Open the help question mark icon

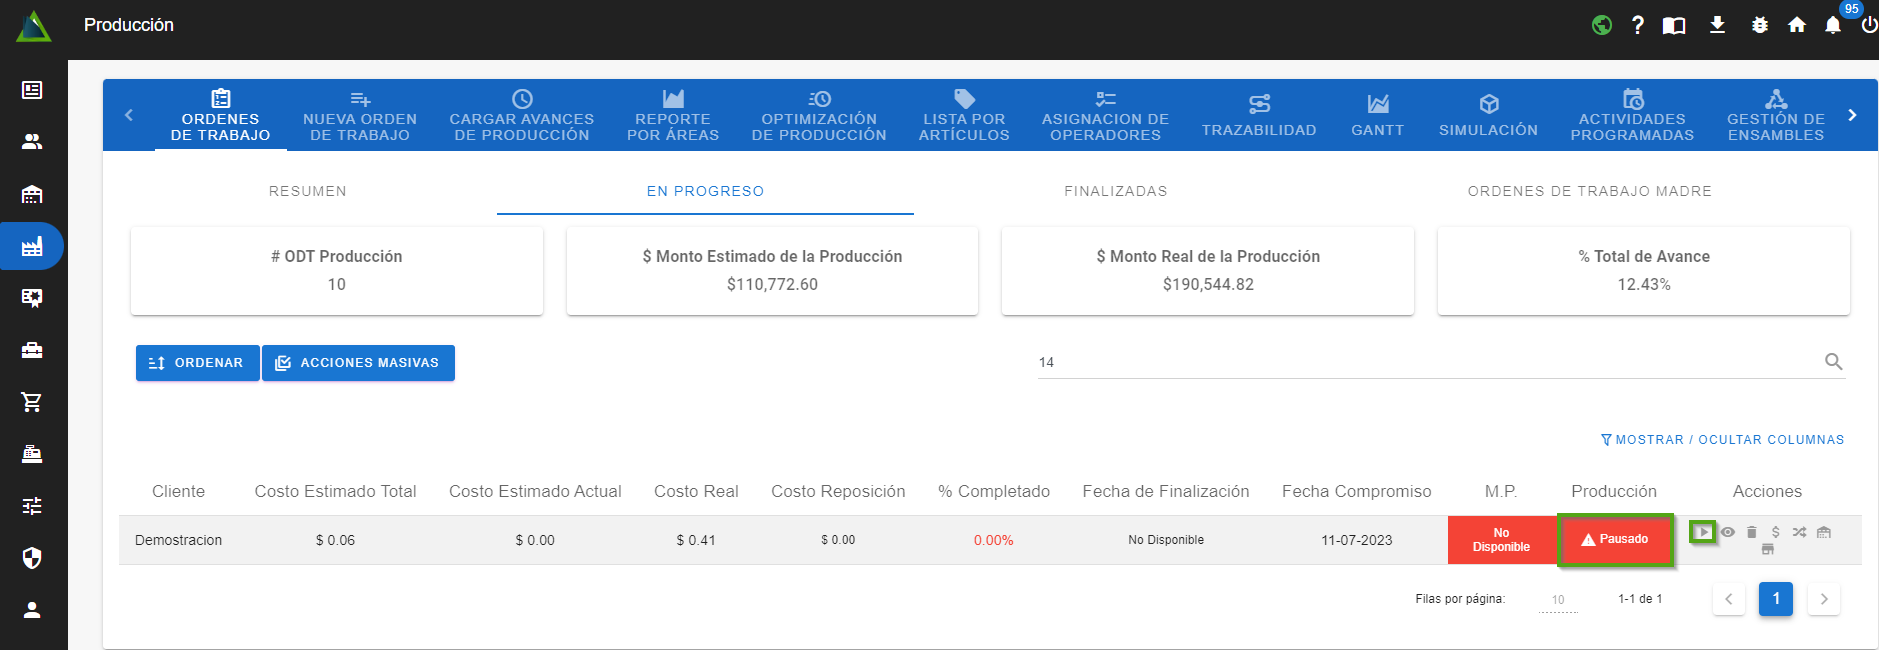pyautogui.click(x=1637, y=25)
